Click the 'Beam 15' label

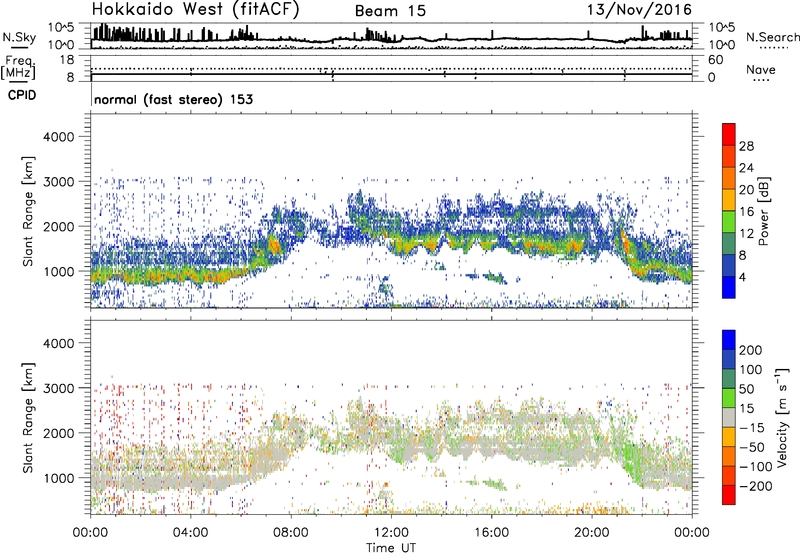point(390,11)
